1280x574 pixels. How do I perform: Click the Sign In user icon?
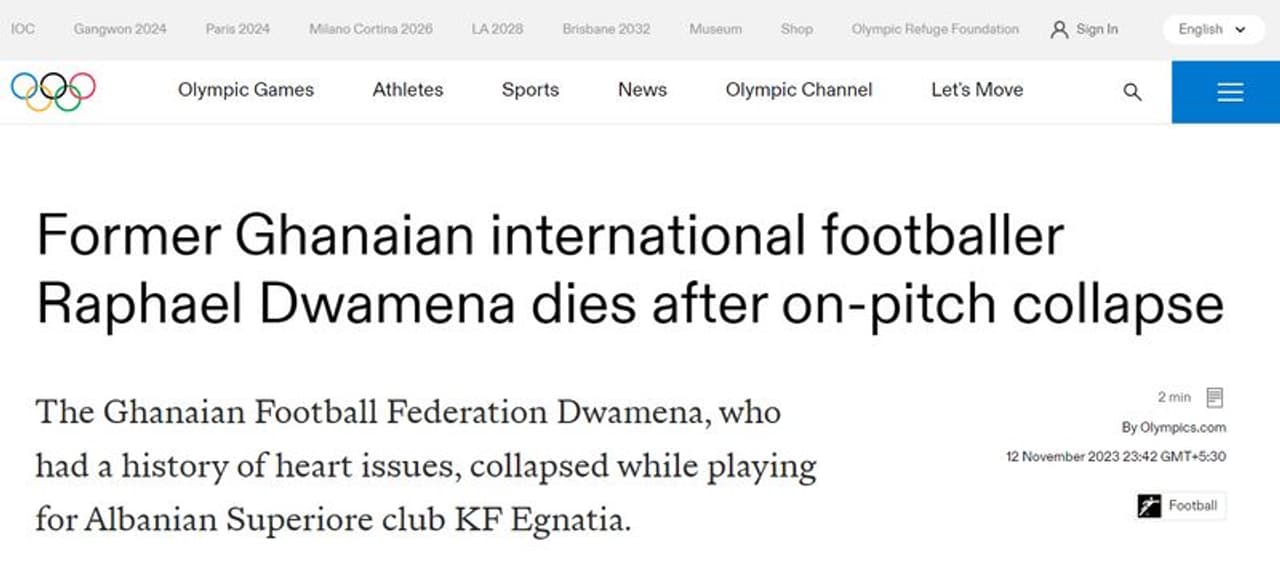1059,30
